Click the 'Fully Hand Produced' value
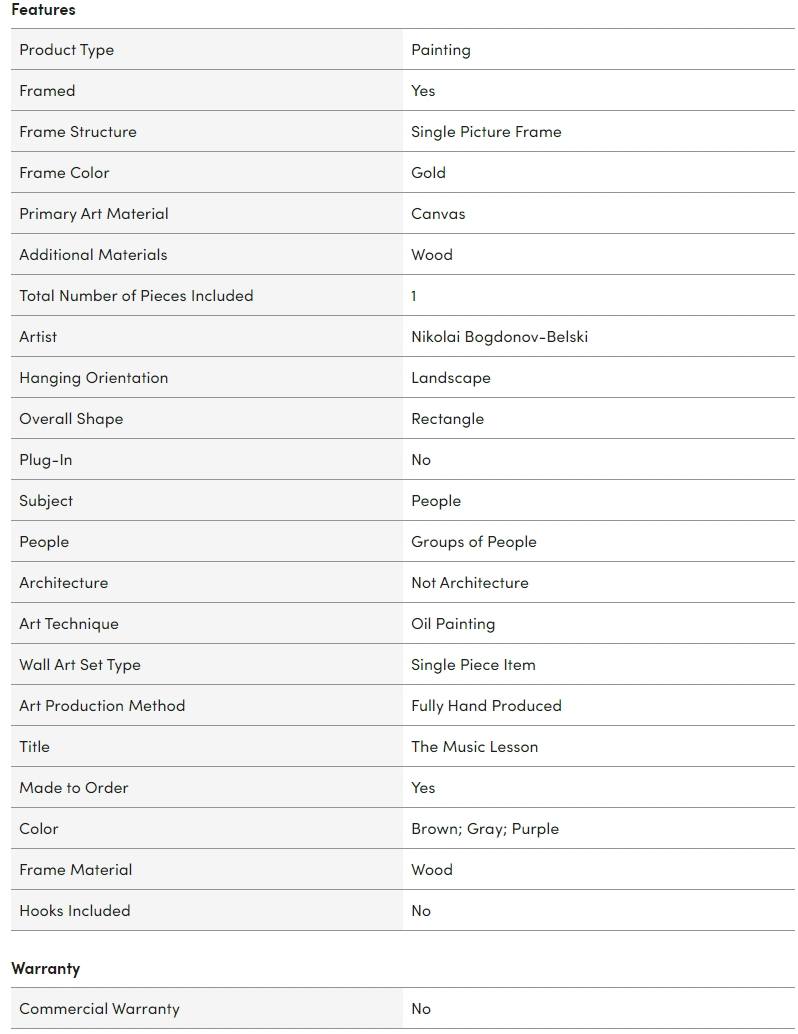 486,706
